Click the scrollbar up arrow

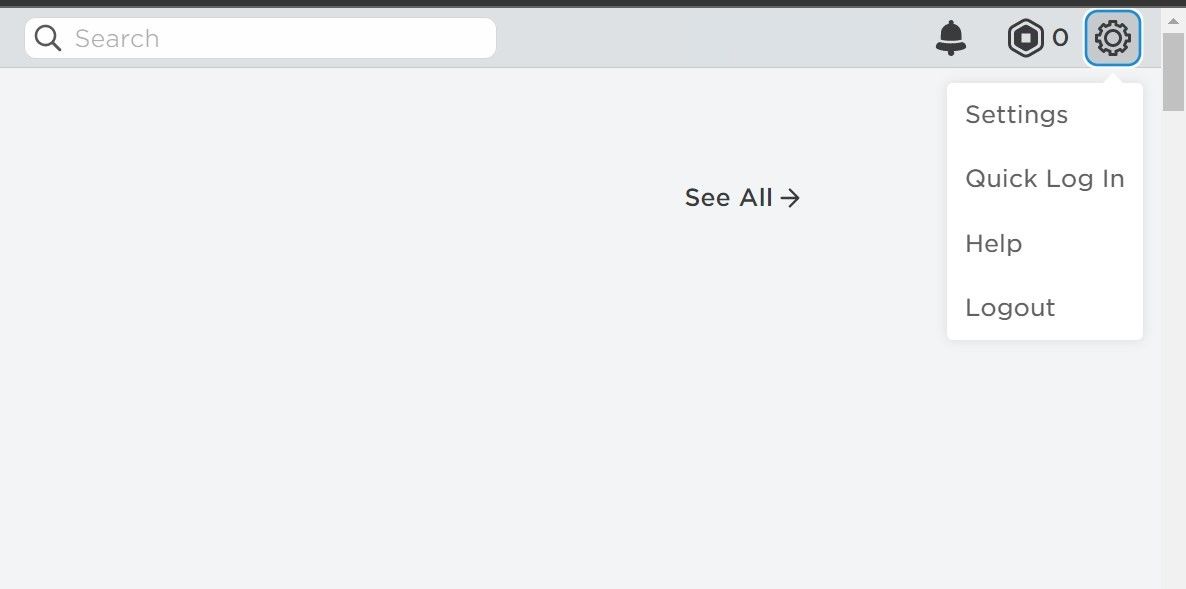pyautogui.click(x=1173, y=21)
